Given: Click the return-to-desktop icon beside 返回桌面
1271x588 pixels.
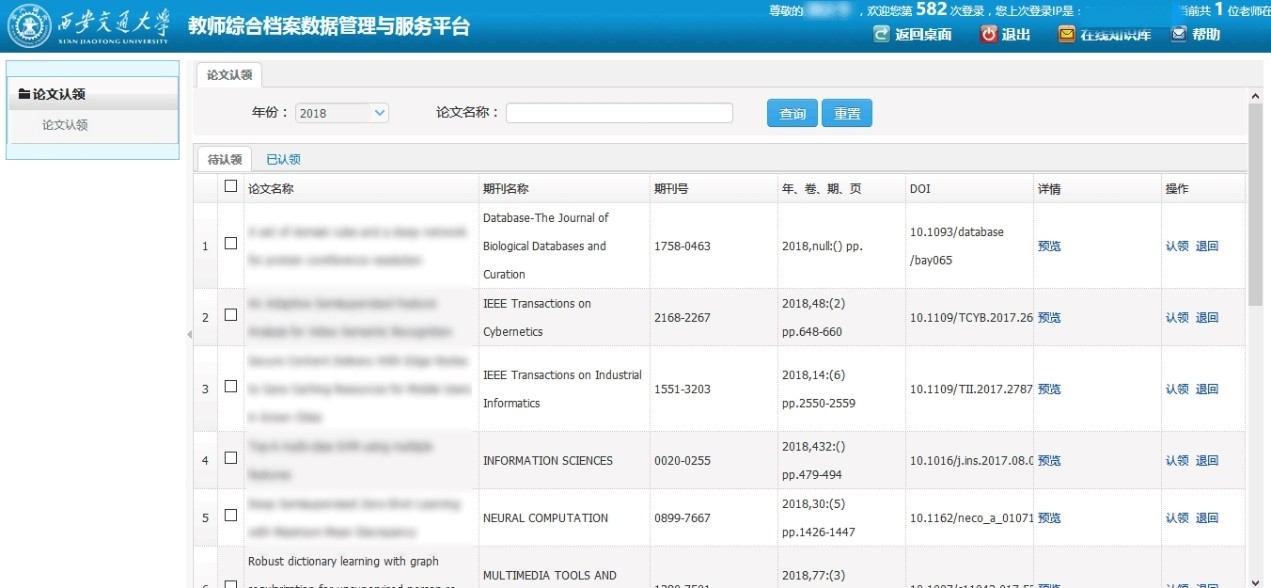Looking at the screenshot, I should coord(881,34).
